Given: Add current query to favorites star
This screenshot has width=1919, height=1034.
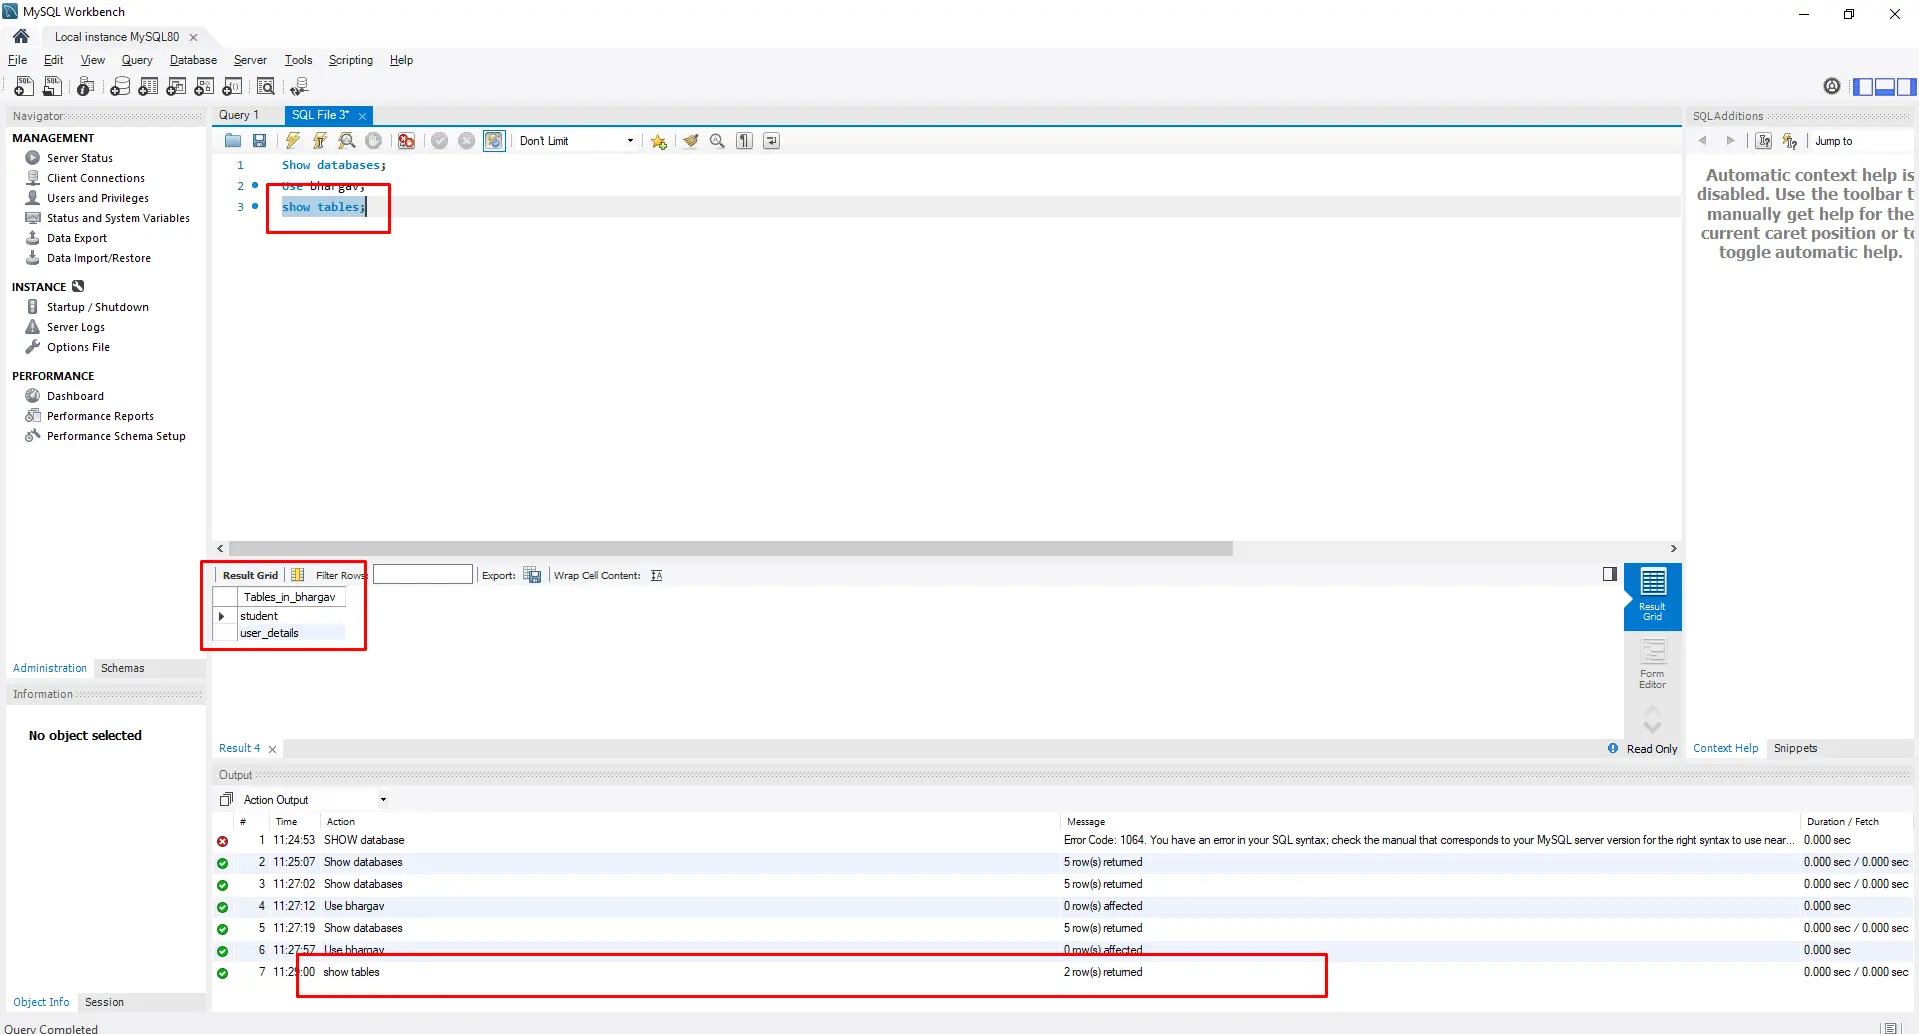Looking at the screenshot, I should pyautogui.click(x=658, y=141).
